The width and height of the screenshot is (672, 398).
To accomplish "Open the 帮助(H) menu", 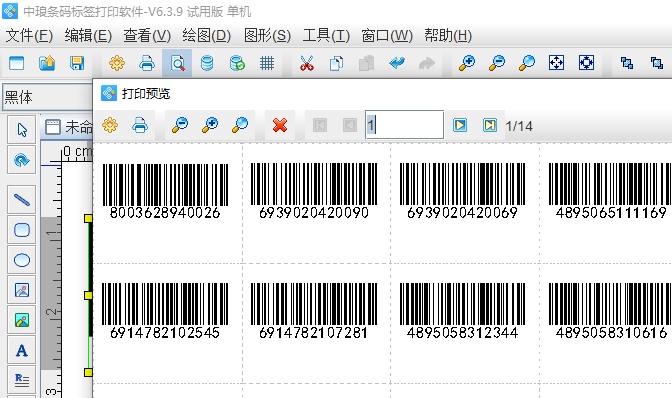I will click(448, 36).
